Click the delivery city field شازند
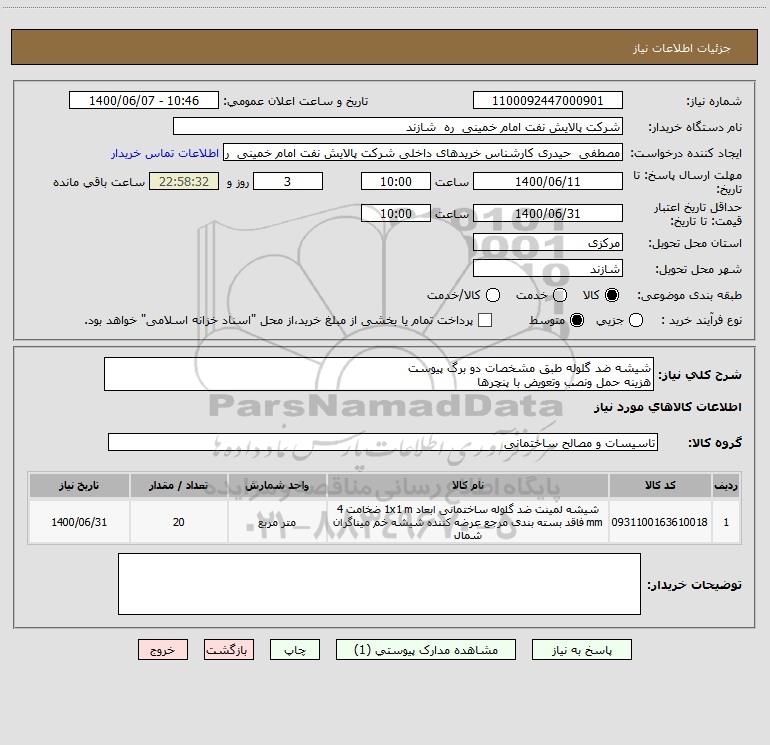Screen dimensions: 770x745 tap(548, 269)
